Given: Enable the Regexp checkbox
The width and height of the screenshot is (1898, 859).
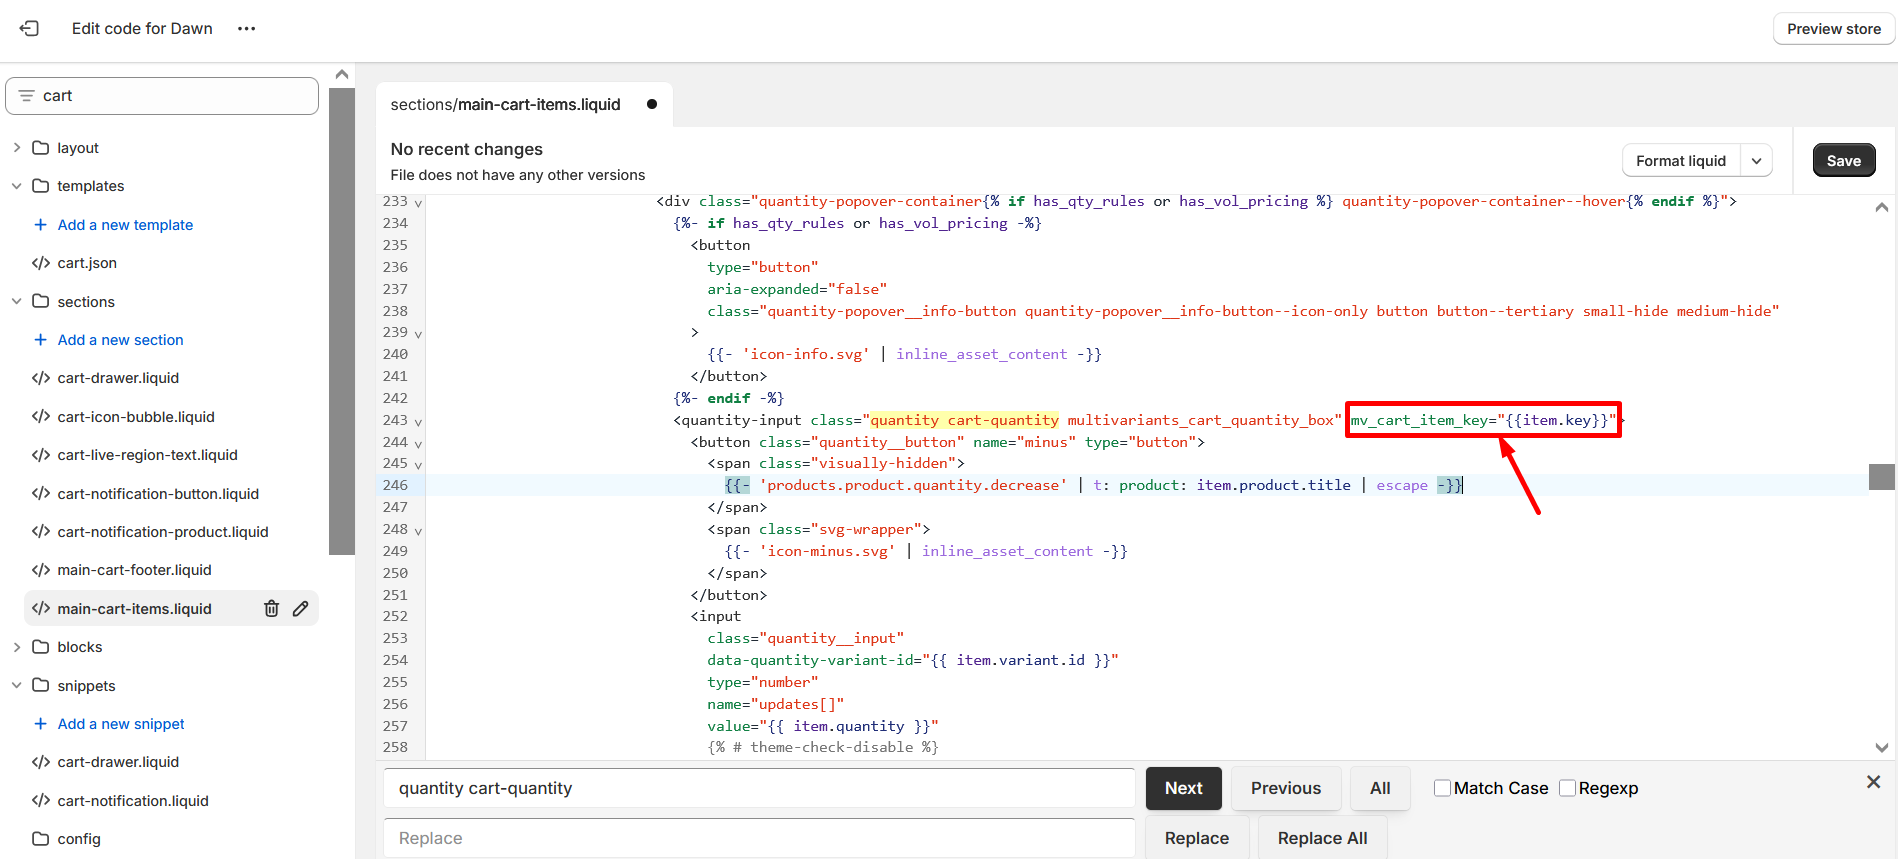Looking at the screenshot, I should [1567, 788].
